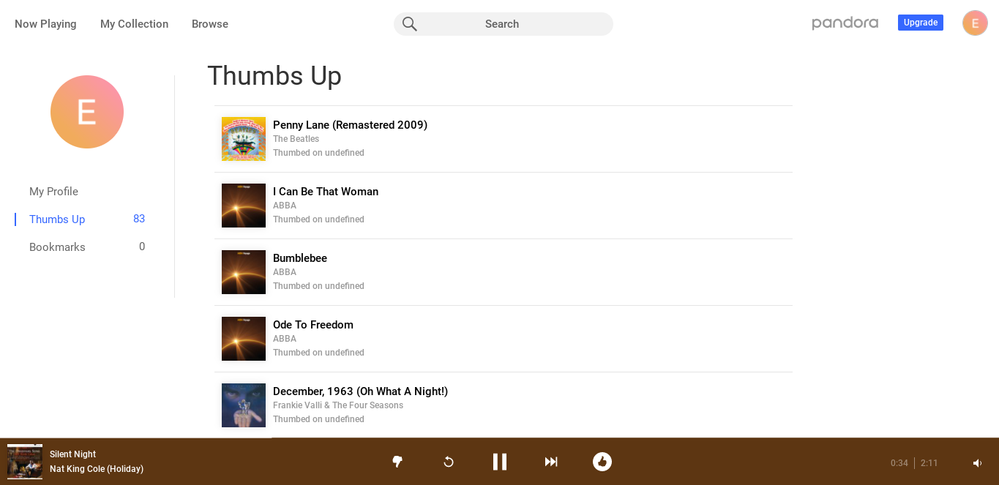Open Penny Lane album artwork
This screenshot has width=999, height=485.
(x=243, y=139)
